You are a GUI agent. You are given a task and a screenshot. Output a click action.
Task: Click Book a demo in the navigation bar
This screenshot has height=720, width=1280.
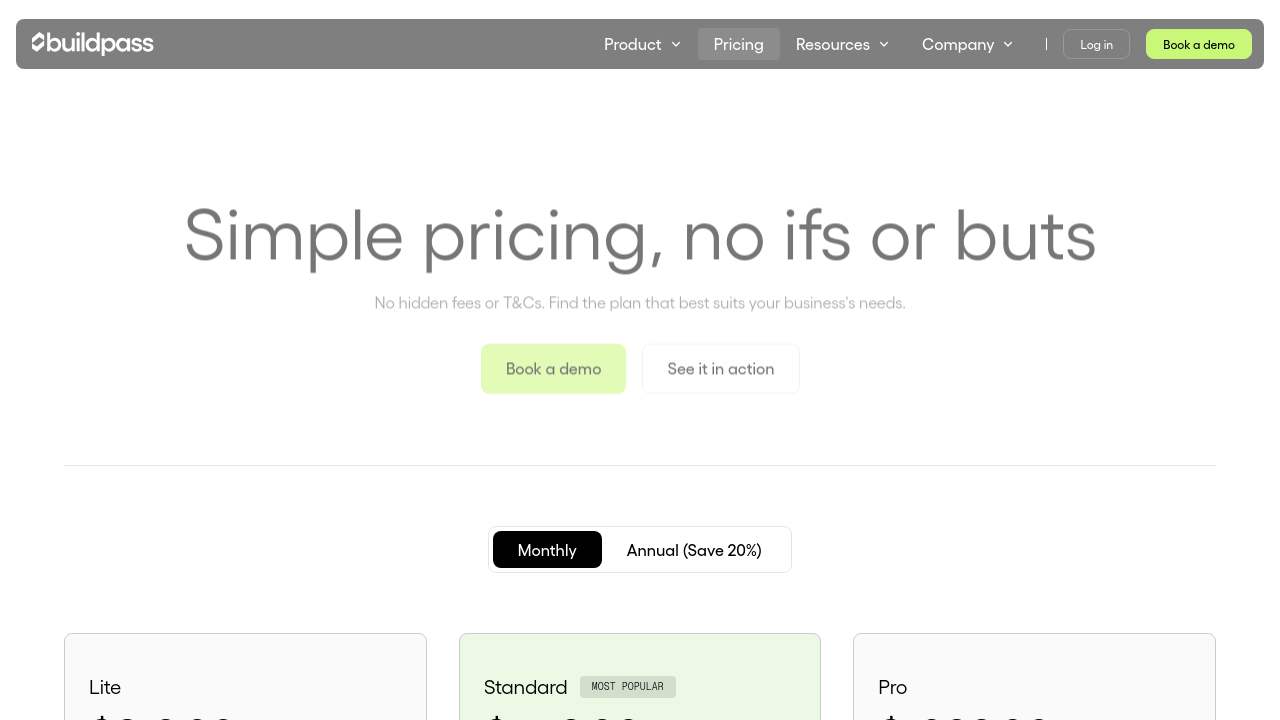tap(1198, 44)
